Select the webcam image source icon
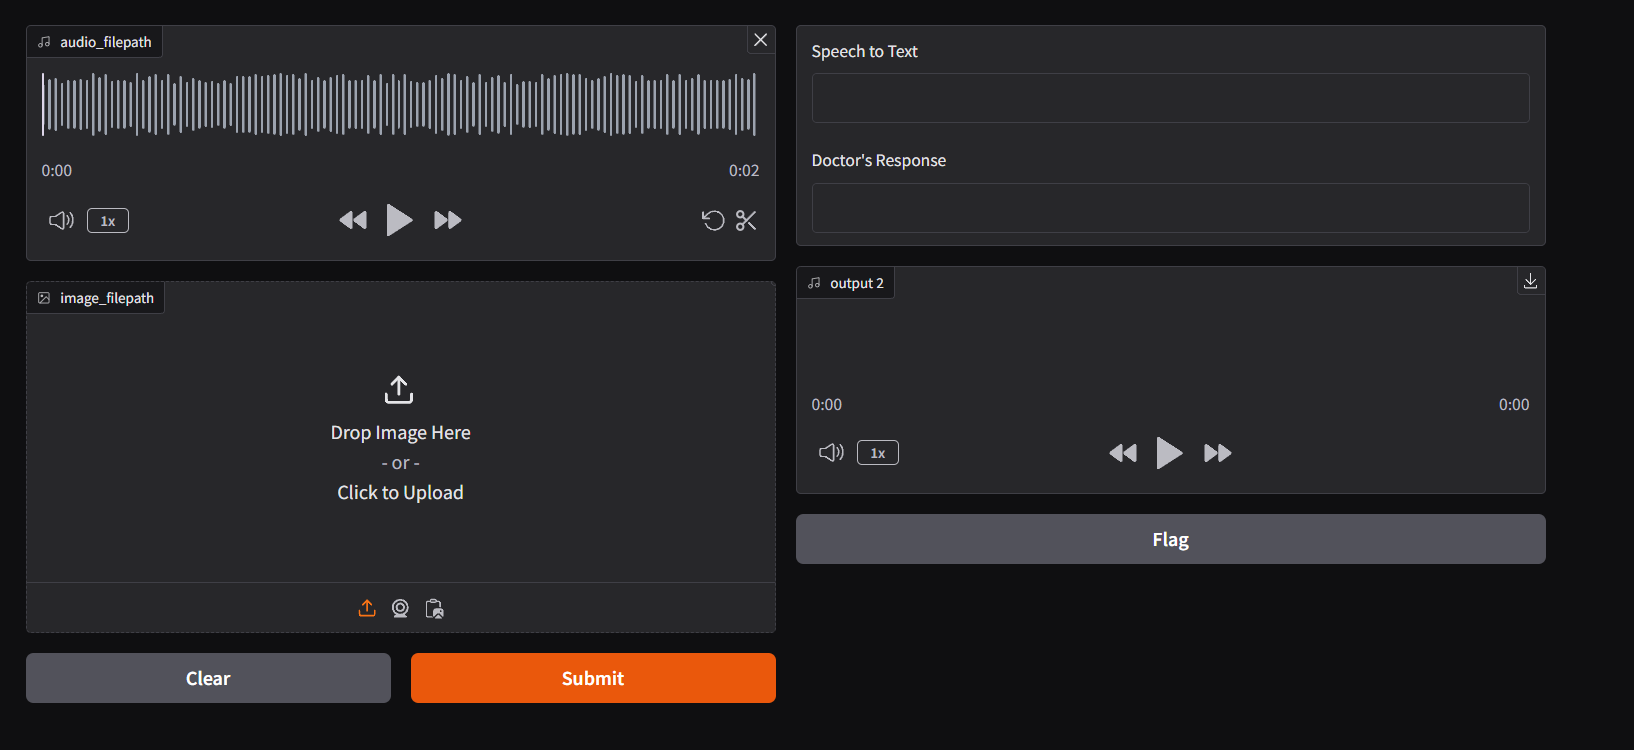Screen dimensions: 1634x750 [x=400, y=608]
